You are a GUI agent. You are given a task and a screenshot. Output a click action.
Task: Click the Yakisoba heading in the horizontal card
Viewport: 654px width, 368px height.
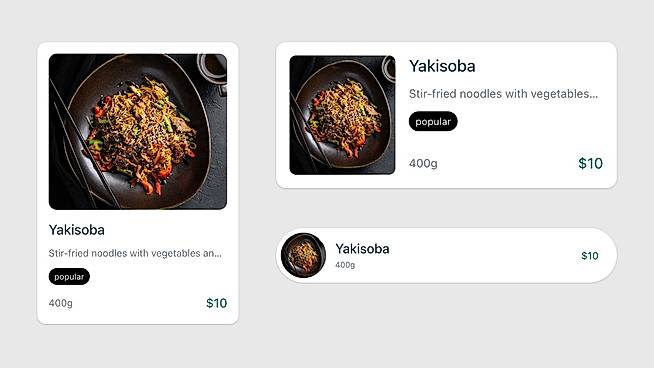(442, 66)
